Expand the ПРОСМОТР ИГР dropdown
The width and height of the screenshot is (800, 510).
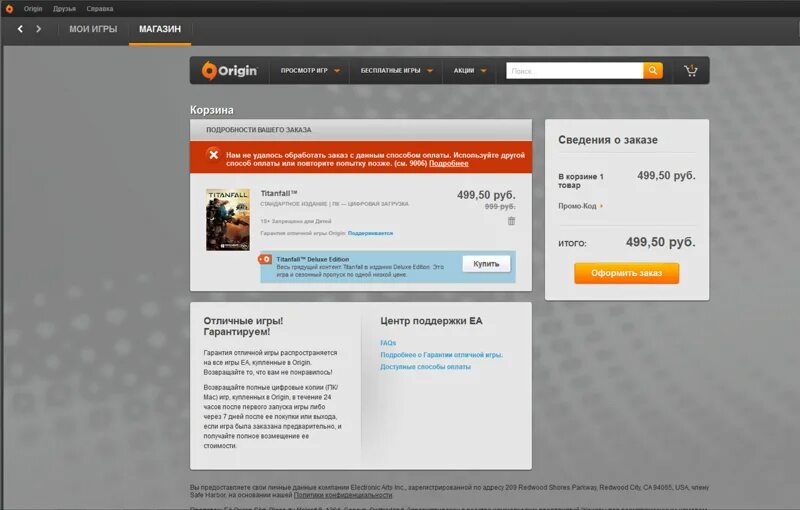click(x=310, y=70)
